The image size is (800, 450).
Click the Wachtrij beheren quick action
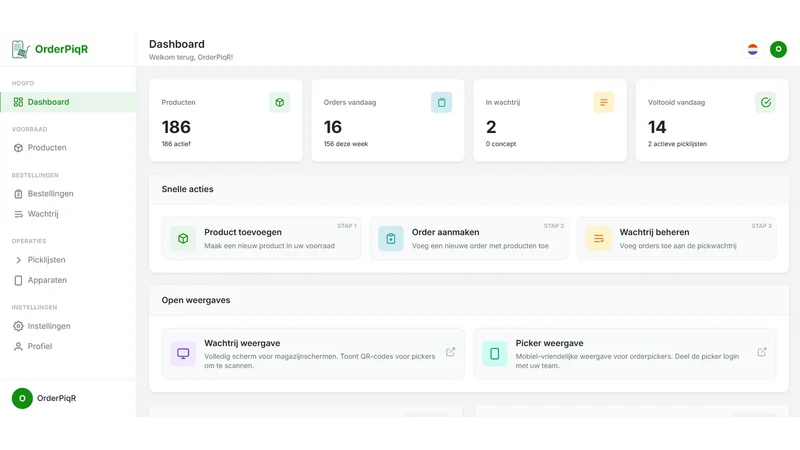coord(677,238)
